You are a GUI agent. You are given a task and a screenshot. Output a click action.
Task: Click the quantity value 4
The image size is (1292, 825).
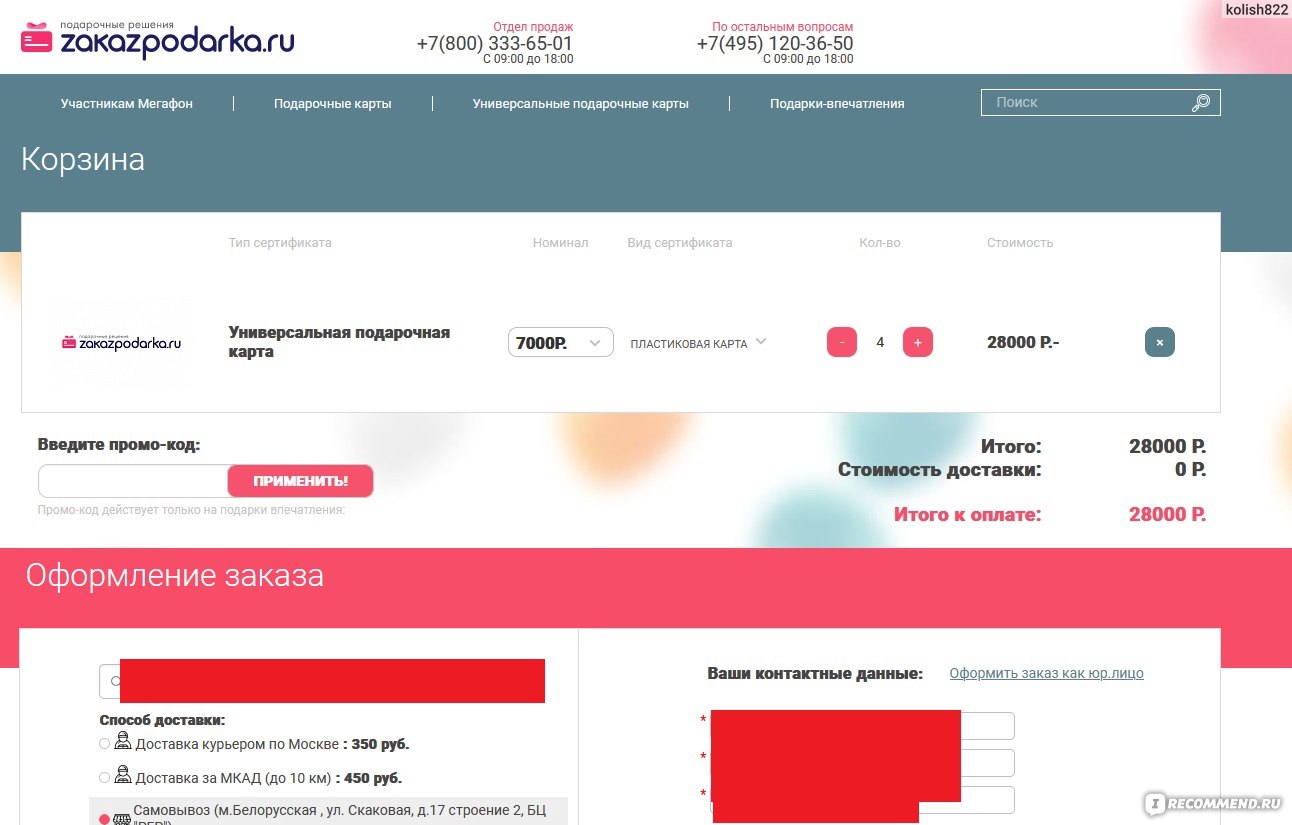click(x=880, y=342)
